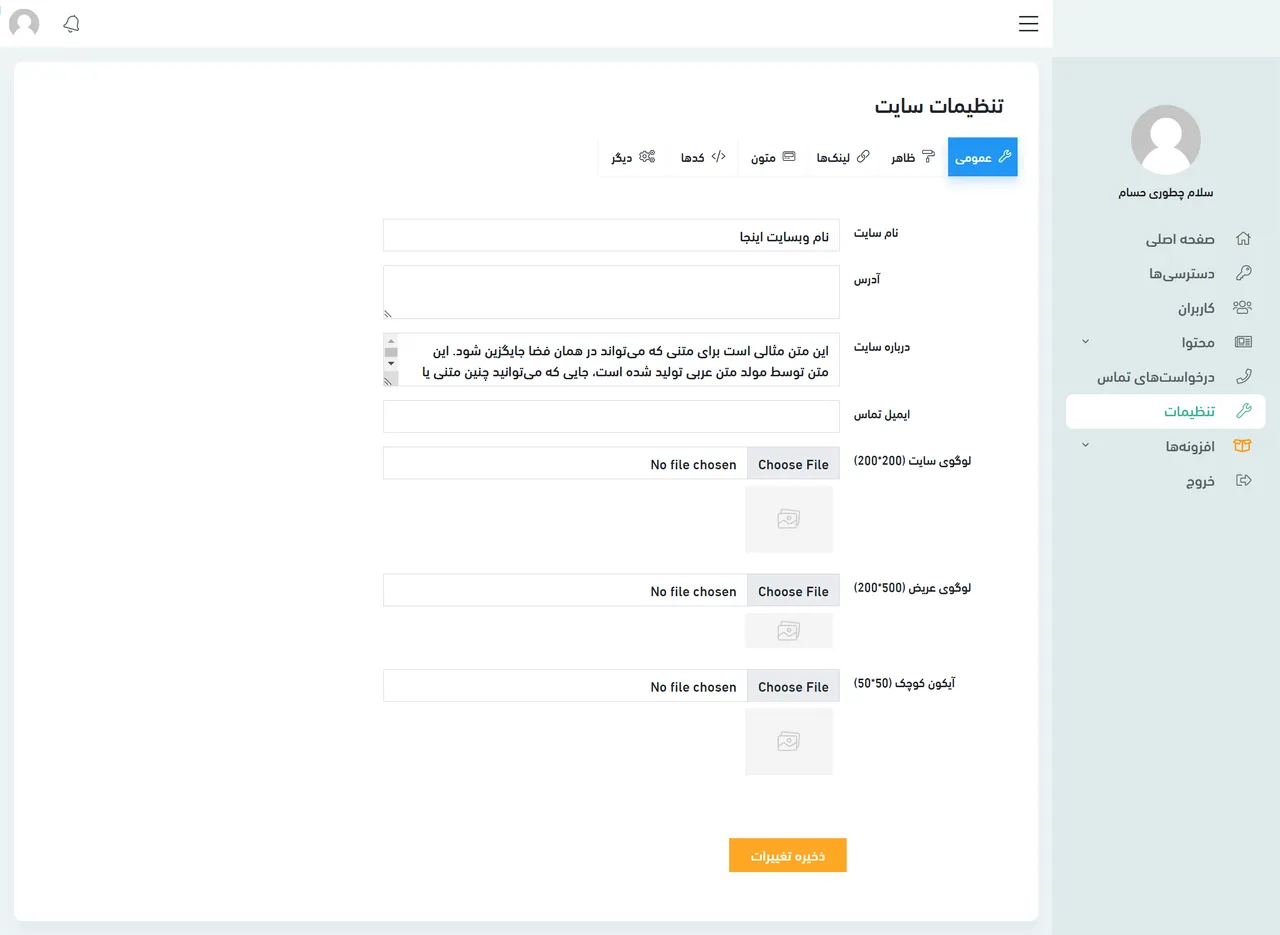Expand the محتوا submenu chevron
Viewport: 1280px width, 935px height.
pos(1086,342)
